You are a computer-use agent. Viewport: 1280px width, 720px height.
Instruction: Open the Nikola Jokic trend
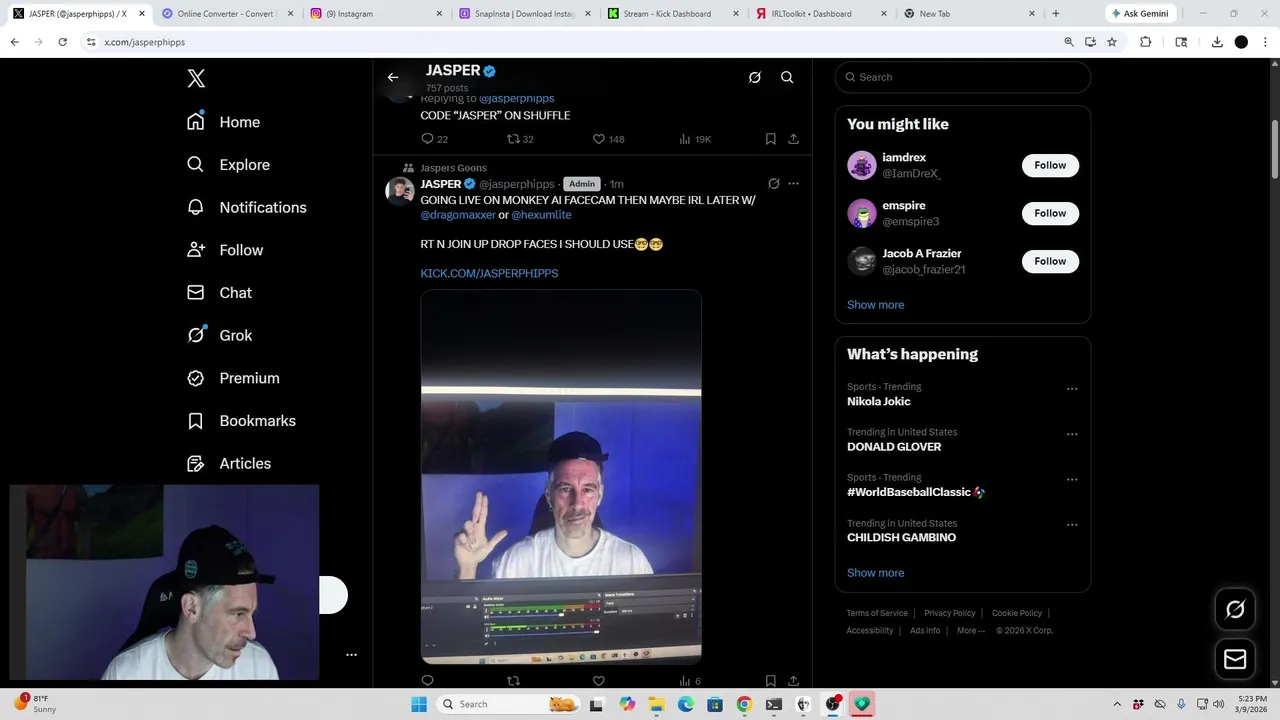tap(879, 401)
